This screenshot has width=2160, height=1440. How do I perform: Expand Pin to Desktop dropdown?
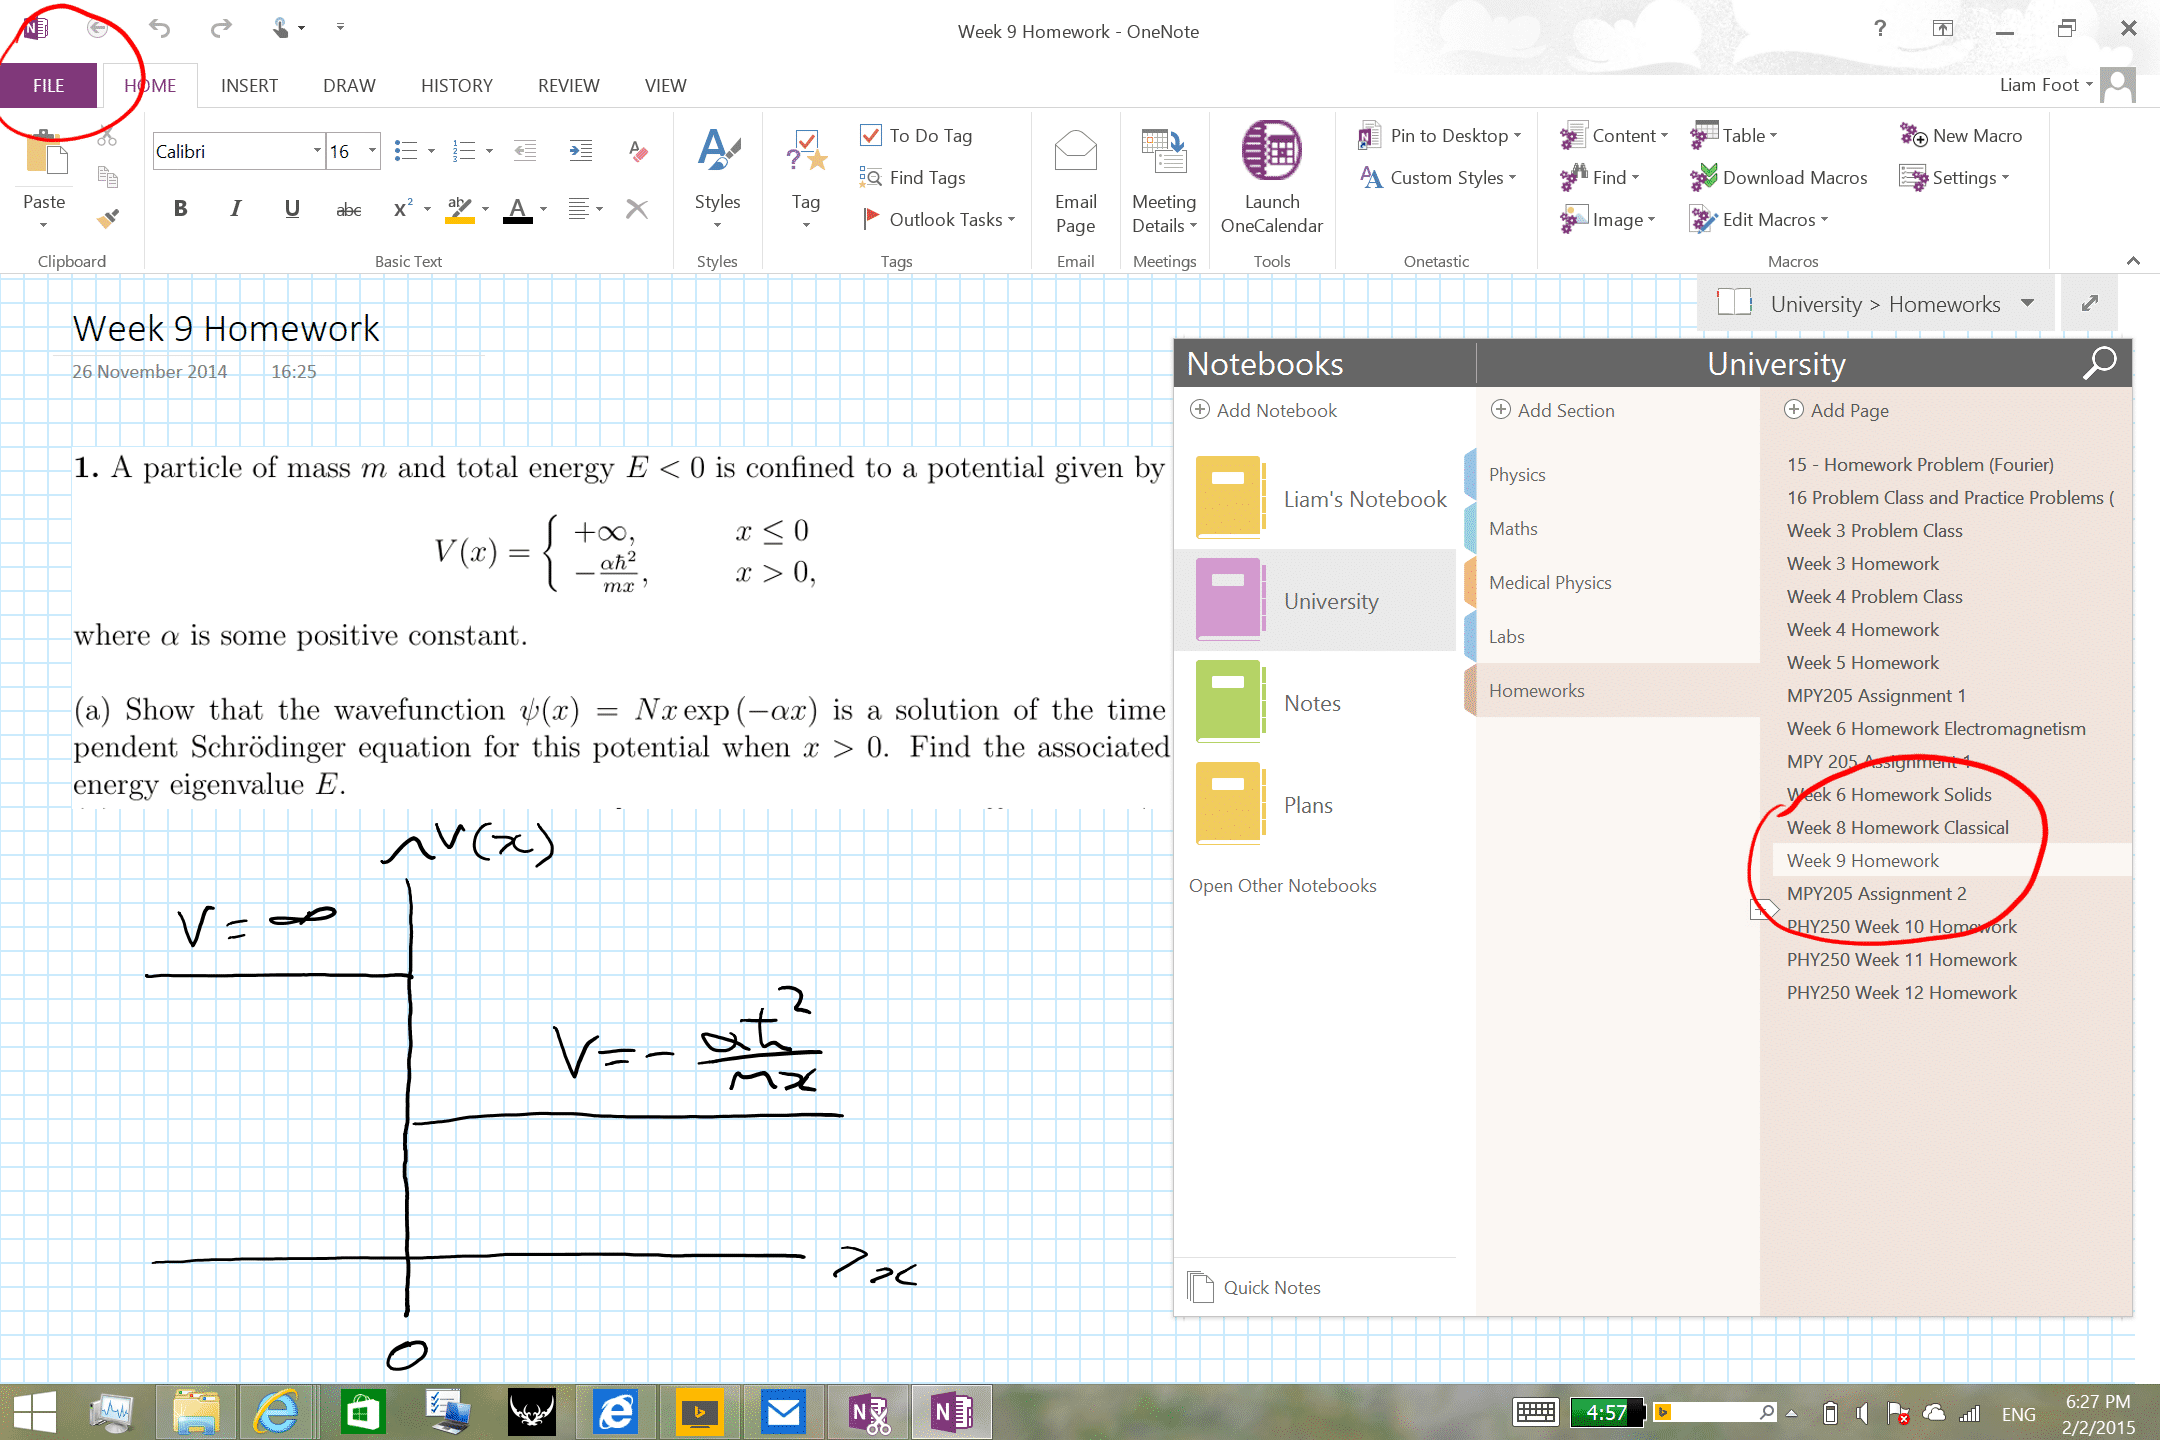point(1517,136)
